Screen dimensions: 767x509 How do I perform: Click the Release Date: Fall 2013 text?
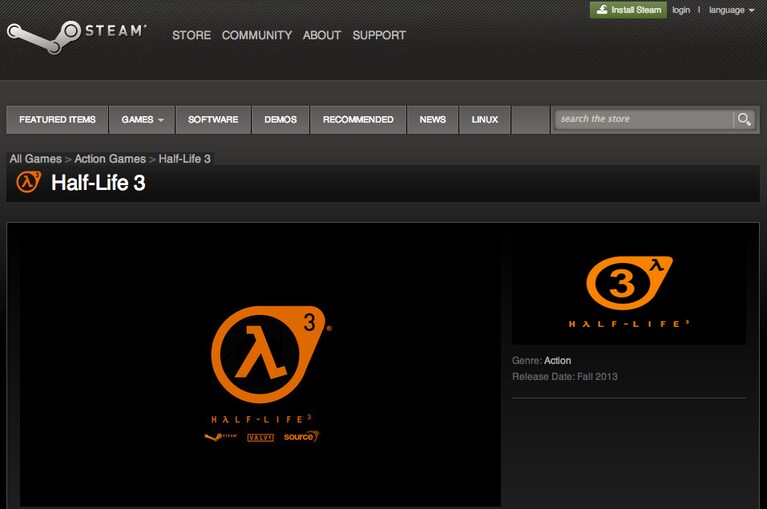(565, 376)
